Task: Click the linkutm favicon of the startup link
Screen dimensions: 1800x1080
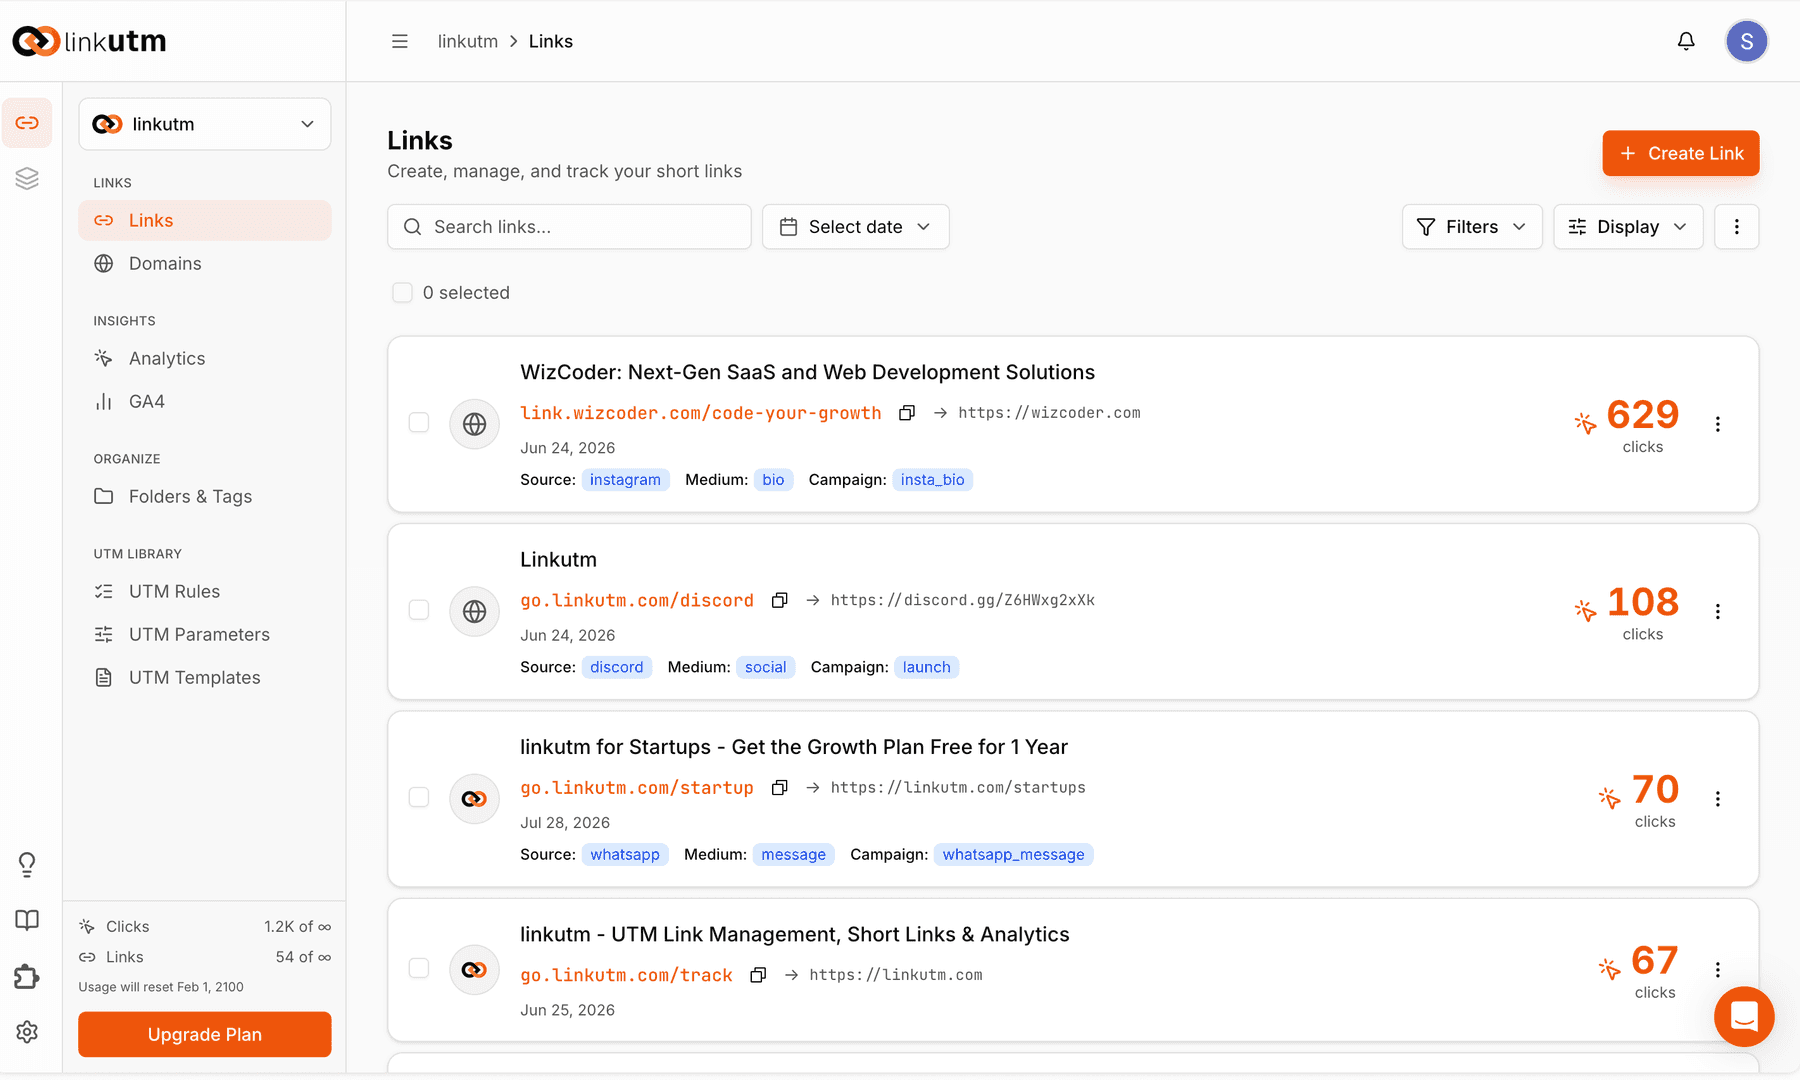Action: click(475, 799)
